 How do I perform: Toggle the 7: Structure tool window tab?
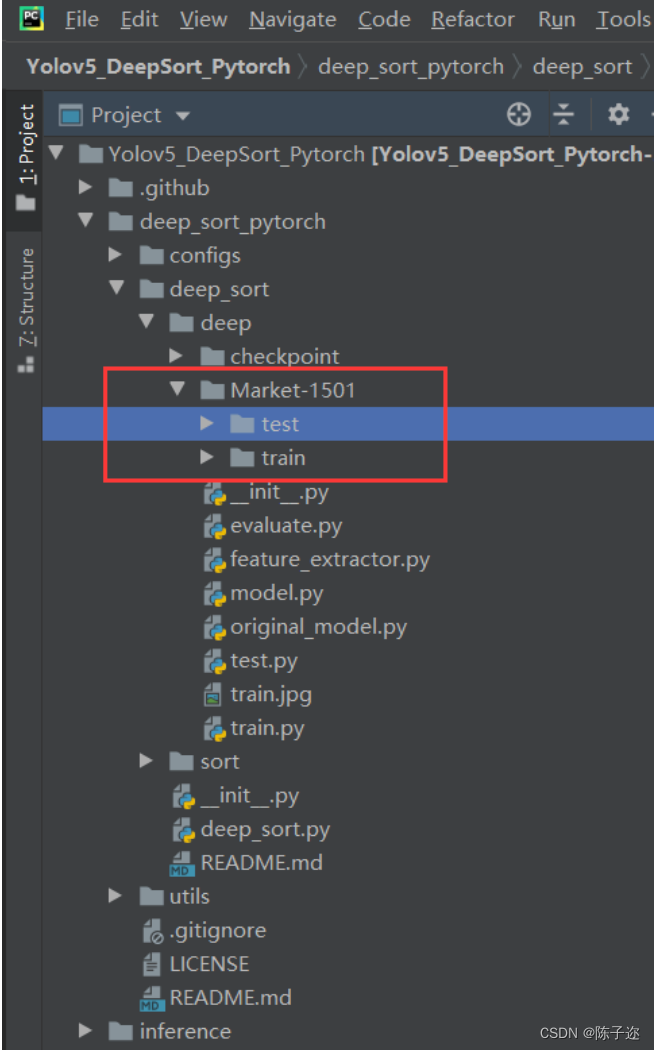coord(25,309)
